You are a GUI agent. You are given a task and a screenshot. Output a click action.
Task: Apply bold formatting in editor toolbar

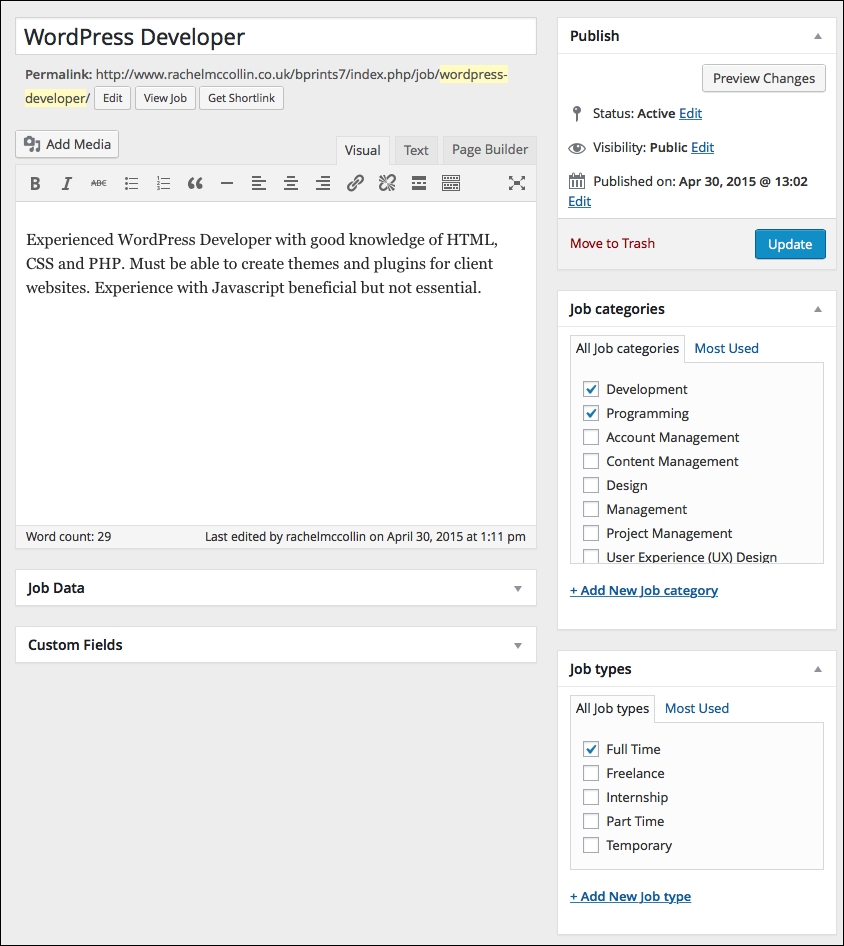(35, 183)
